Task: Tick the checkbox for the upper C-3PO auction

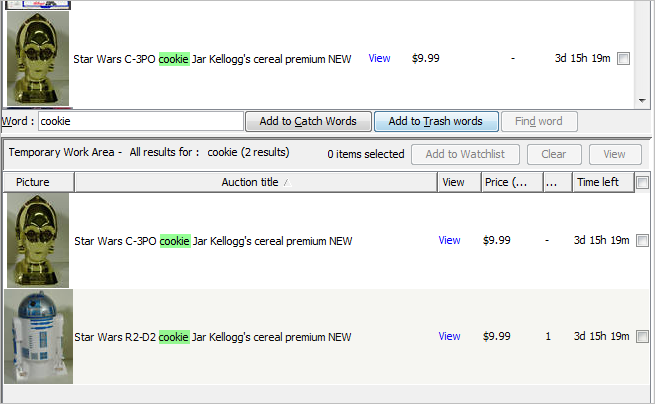Action: pos(623,58)
